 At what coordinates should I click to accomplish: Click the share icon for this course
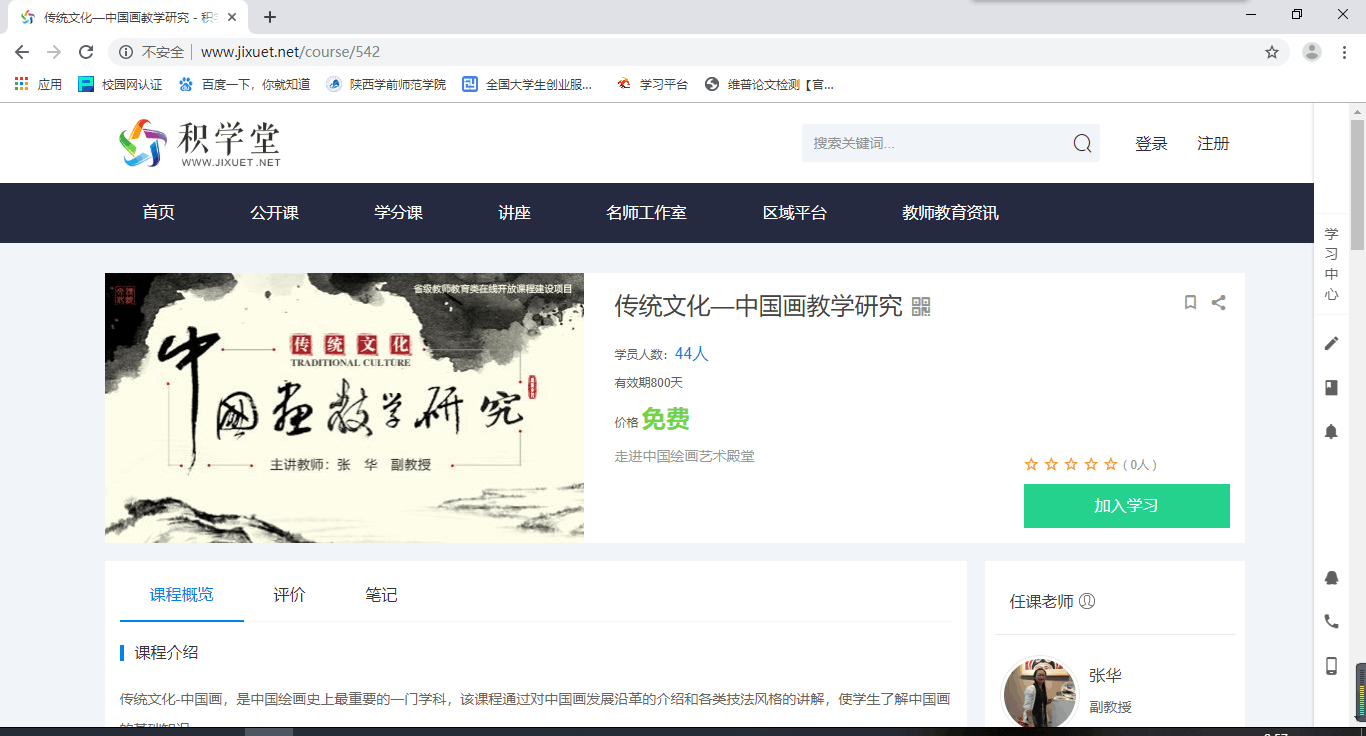1218,302
